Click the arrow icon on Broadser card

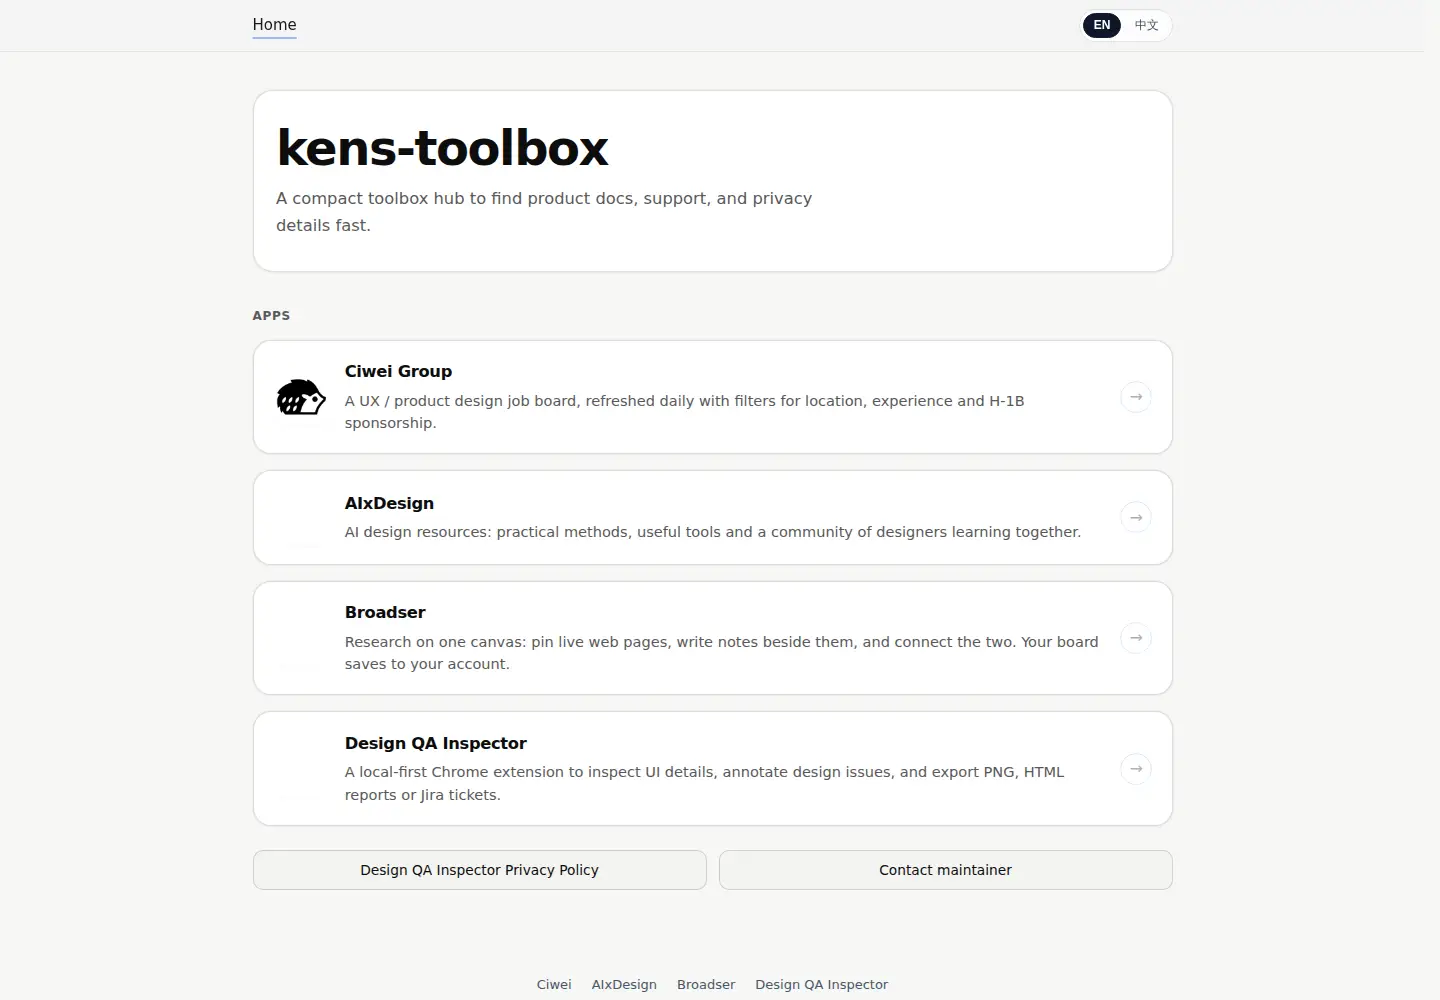1136,638
